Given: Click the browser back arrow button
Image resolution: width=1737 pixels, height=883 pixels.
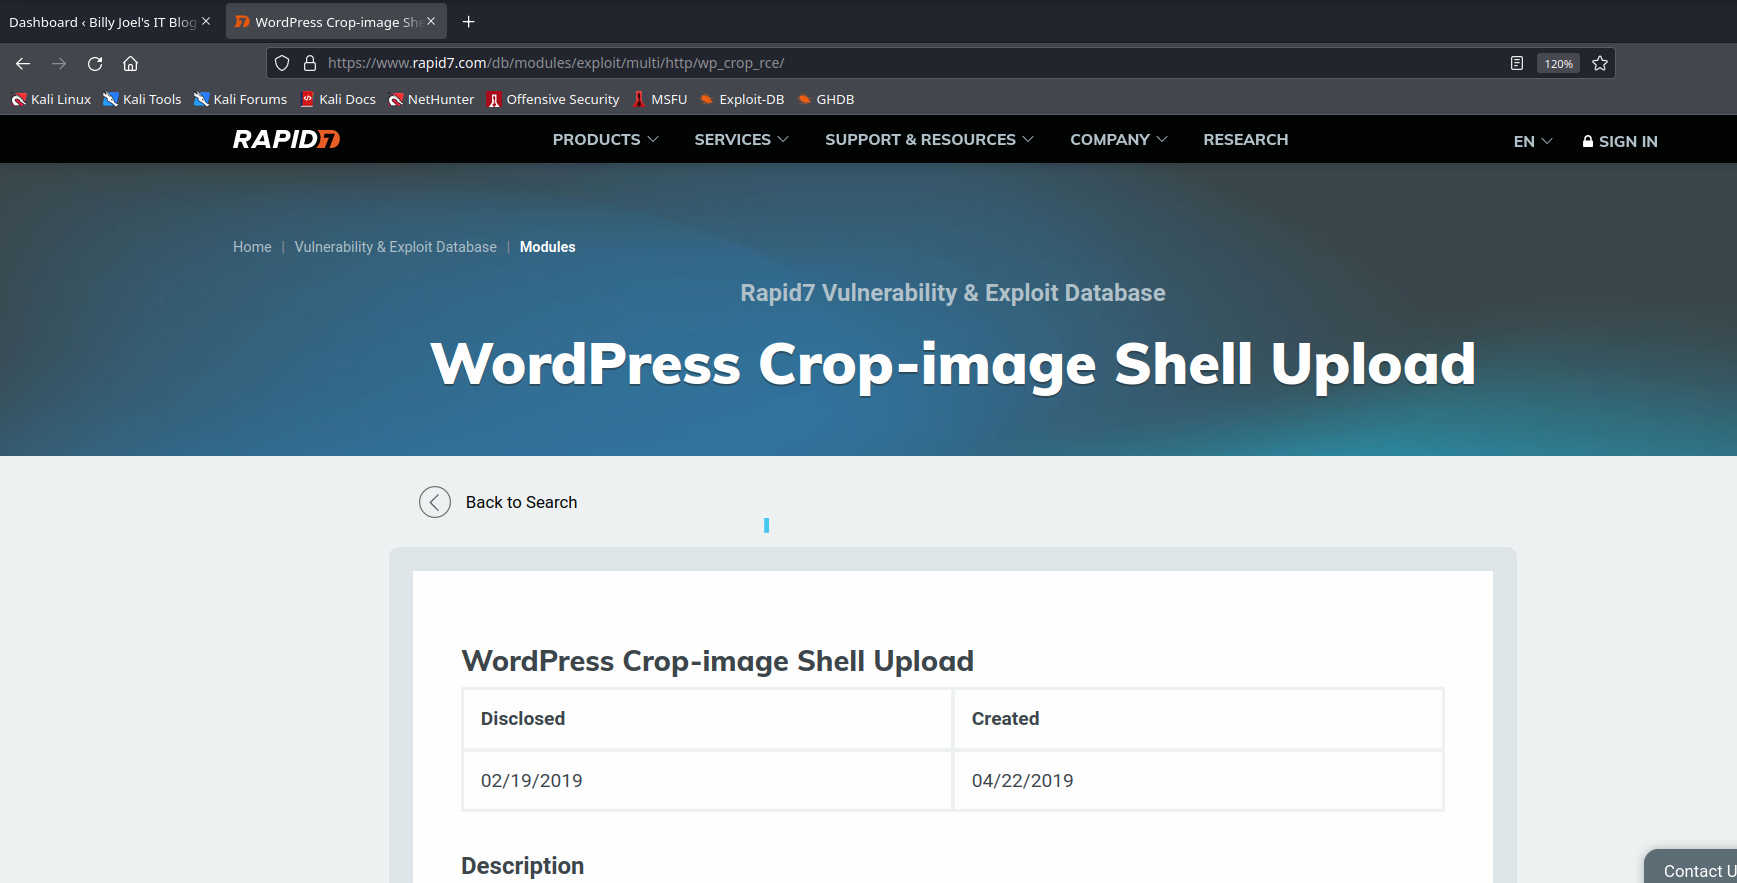Looking at the screenshot, I should tap(23, 64).
